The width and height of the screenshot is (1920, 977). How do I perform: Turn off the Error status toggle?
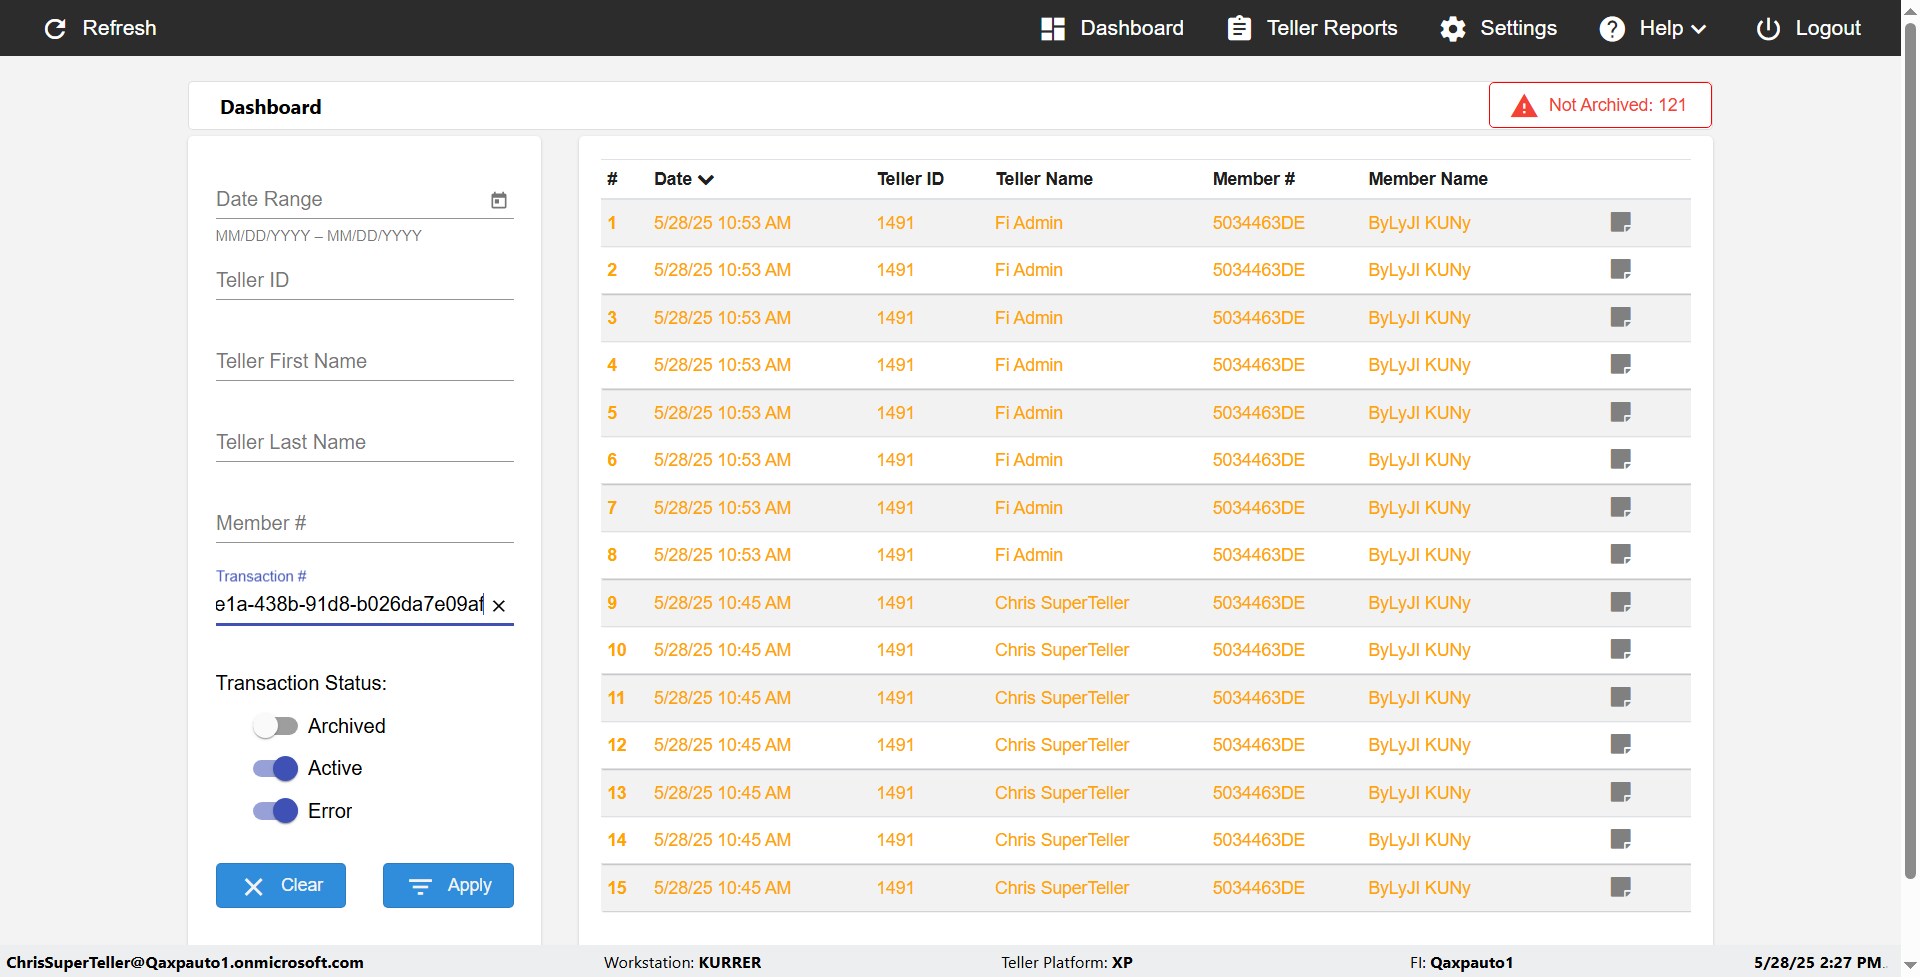click(275, 811)
